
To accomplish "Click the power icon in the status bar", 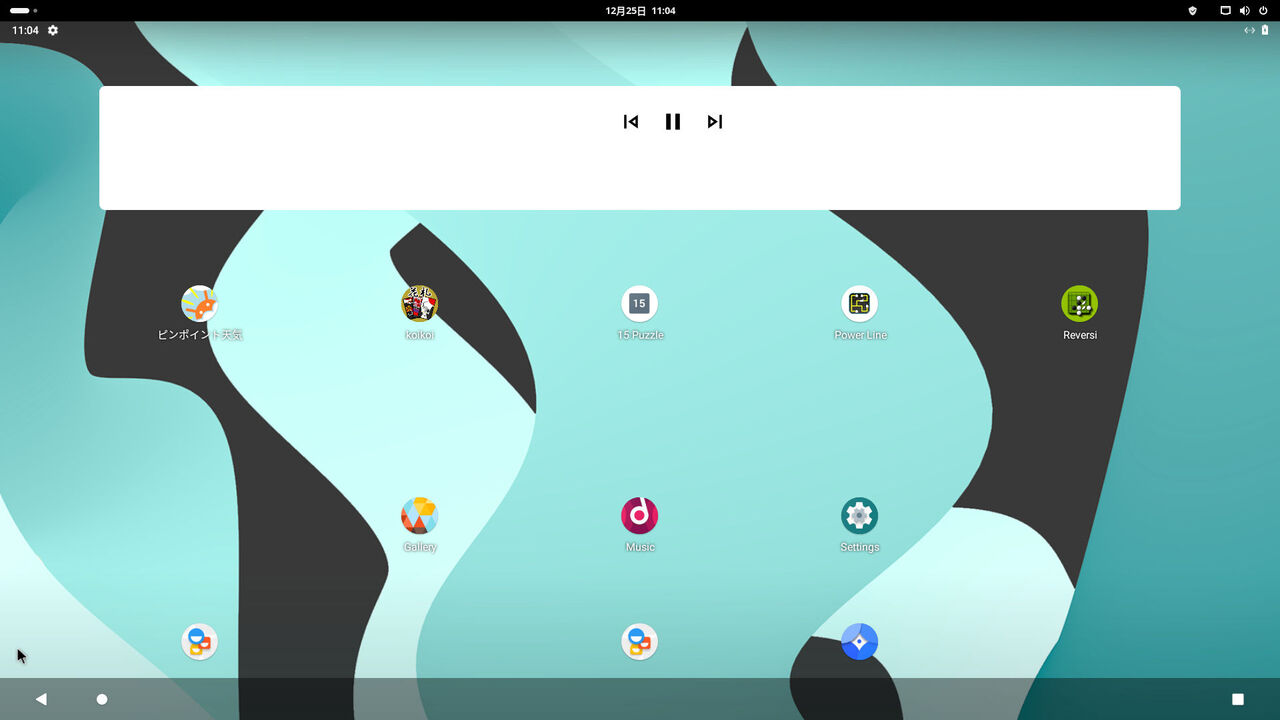I will (x=1262, y=10).
